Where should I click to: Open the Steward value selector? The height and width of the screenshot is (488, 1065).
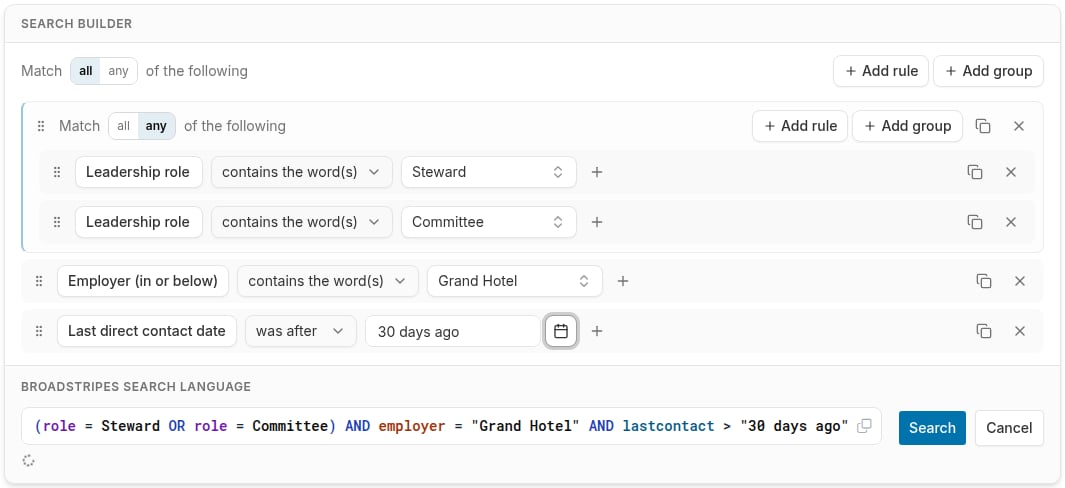tap(489, 172)
